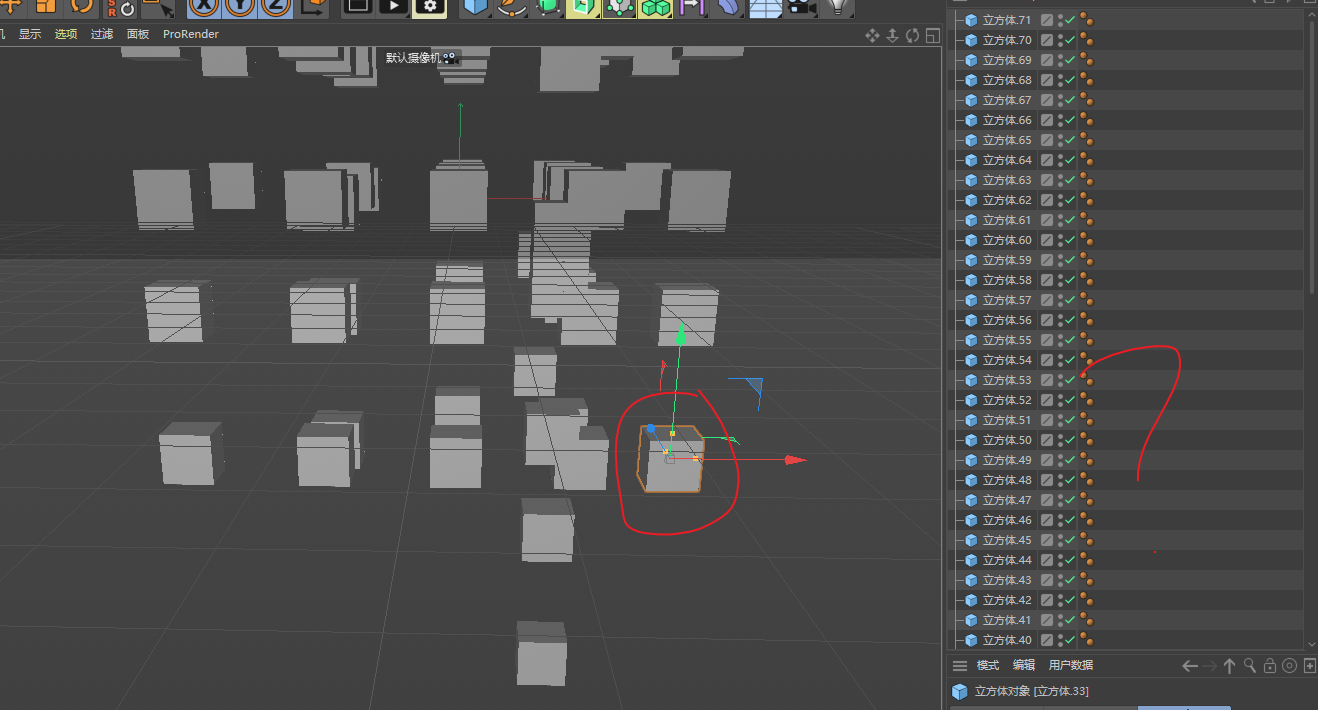Click the layer box next to 立方体.66
The width and height of the screenshot is (1318, 710).
(x=1046, y=120)
